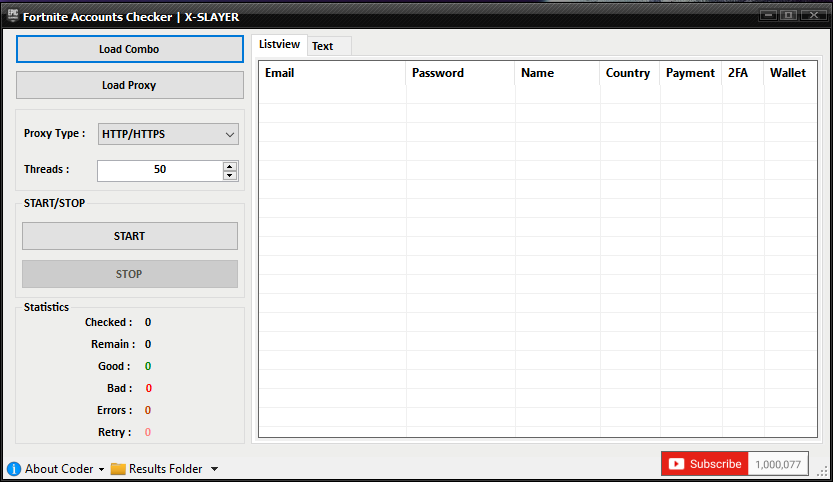Click the Retry count value
The height and width of the screenshot is (482, 833).
coord(148,433)
